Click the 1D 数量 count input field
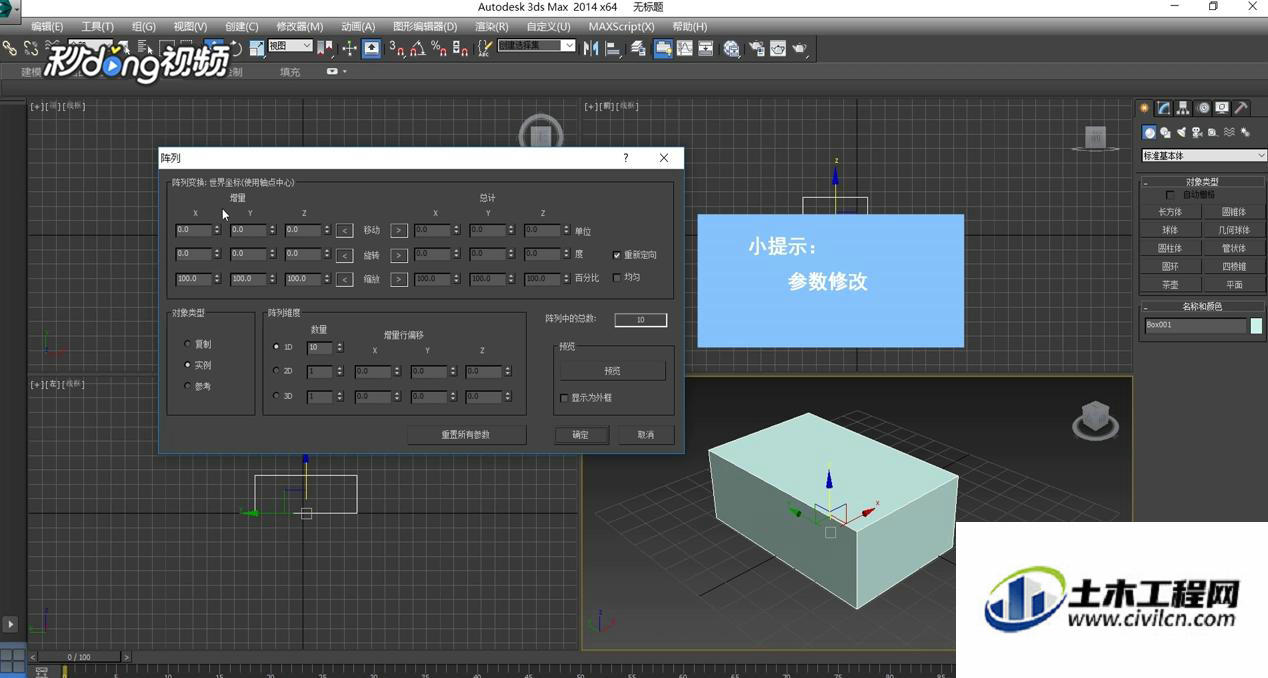1268x678 pixels. 320,348
